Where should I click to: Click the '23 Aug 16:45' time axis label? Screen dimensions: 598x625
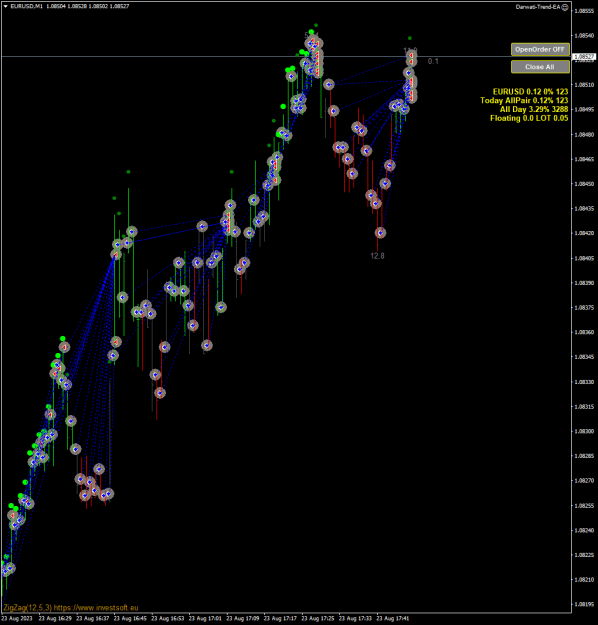coord(130,619)
